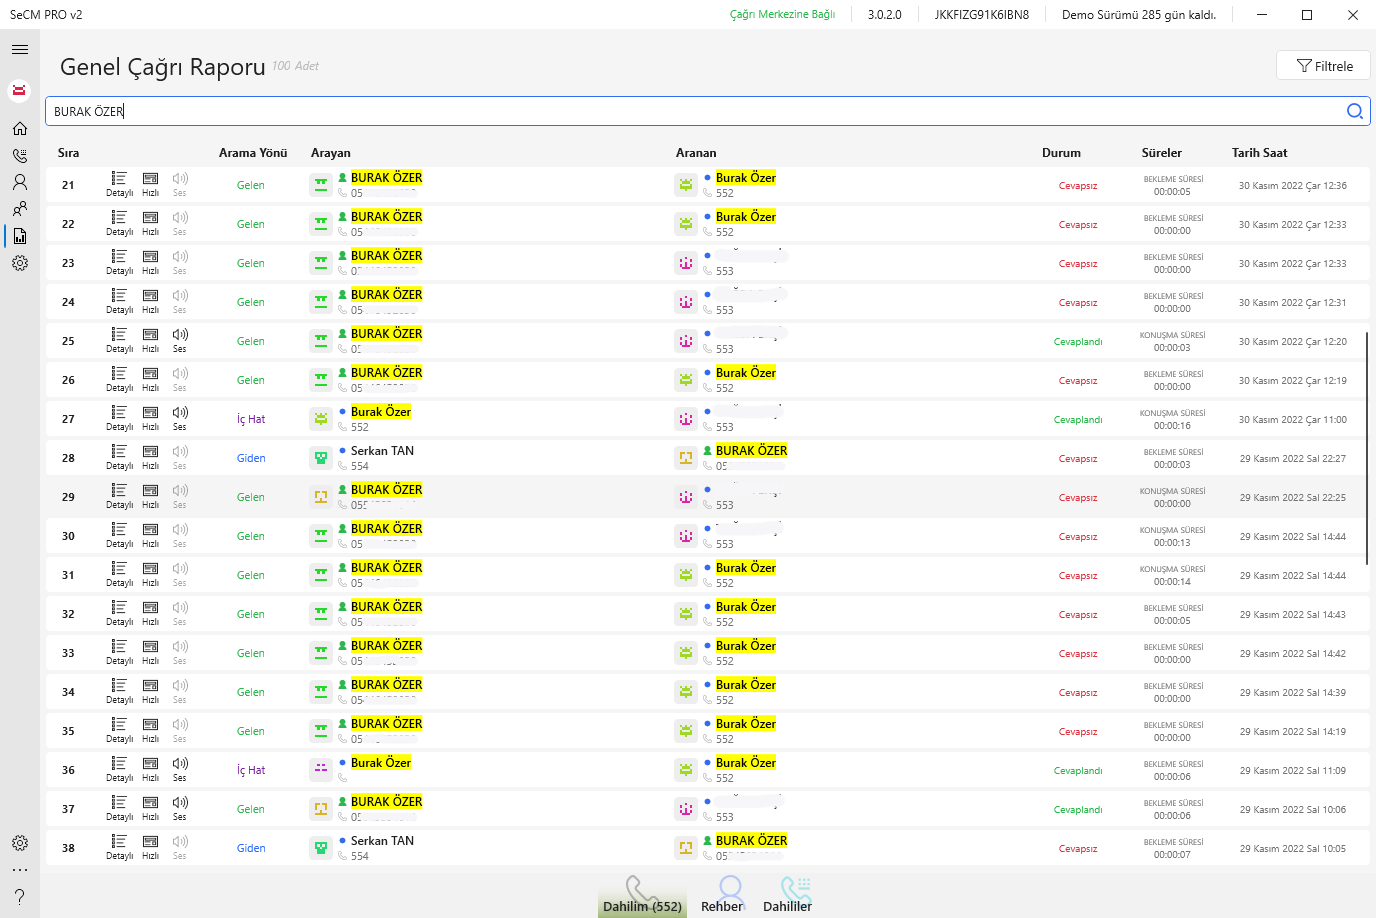Go to the Home page icon

pos(20,128)
